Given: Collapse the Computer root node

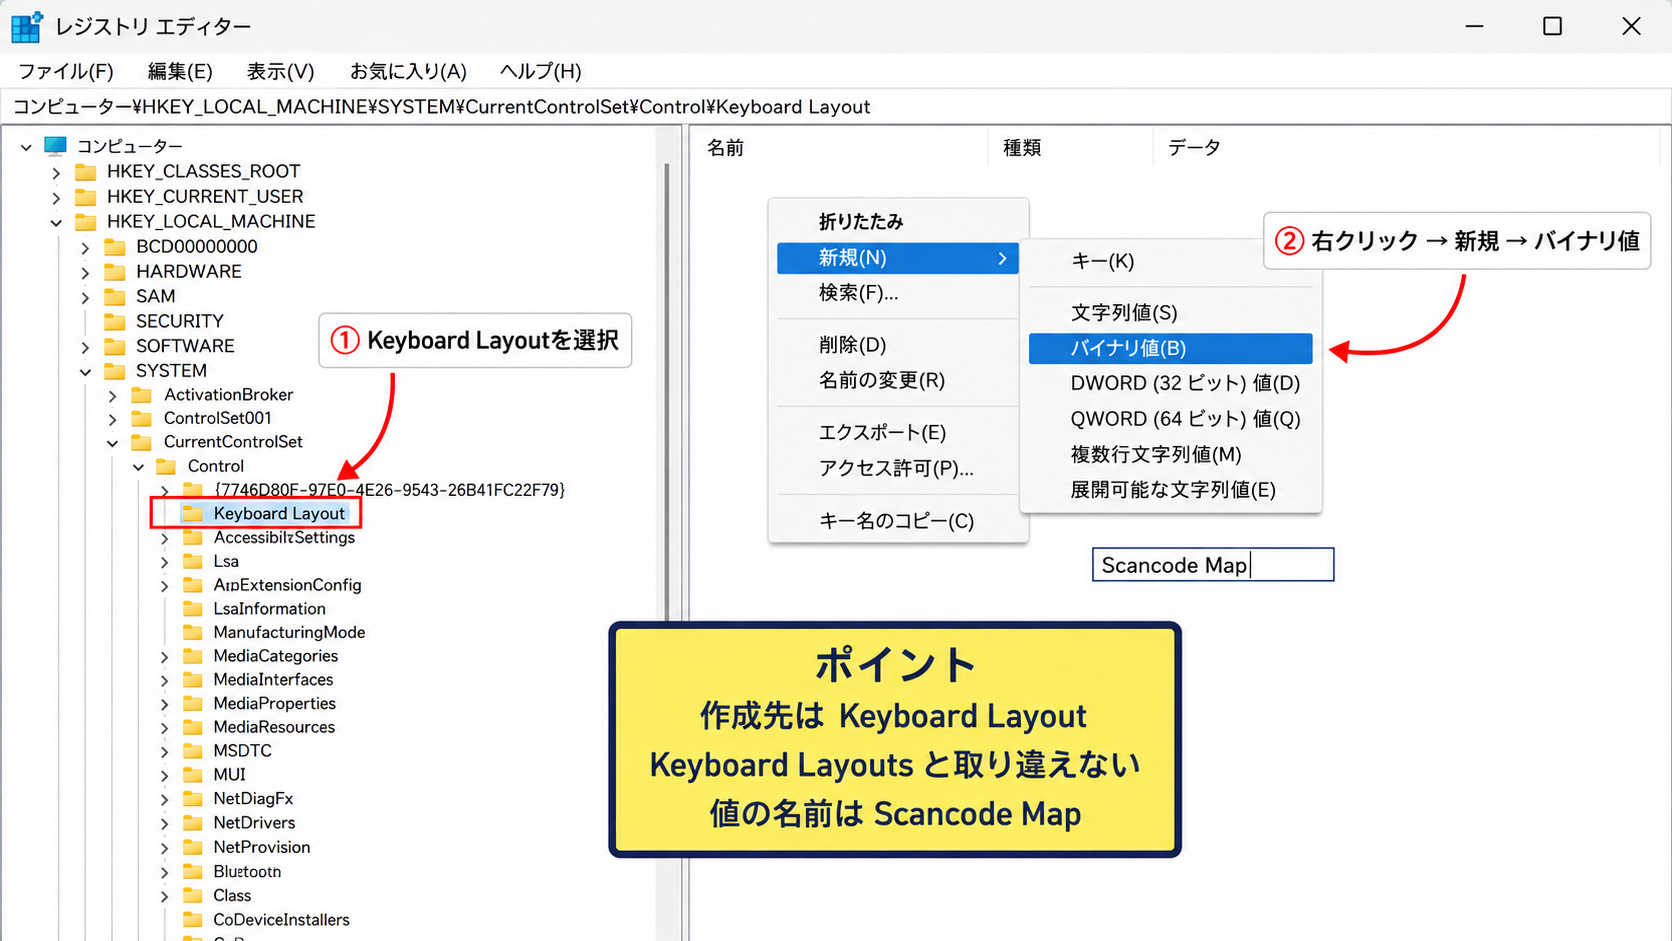Looking at the screenshot, I should pyautogui.click(x=27, y=147).
